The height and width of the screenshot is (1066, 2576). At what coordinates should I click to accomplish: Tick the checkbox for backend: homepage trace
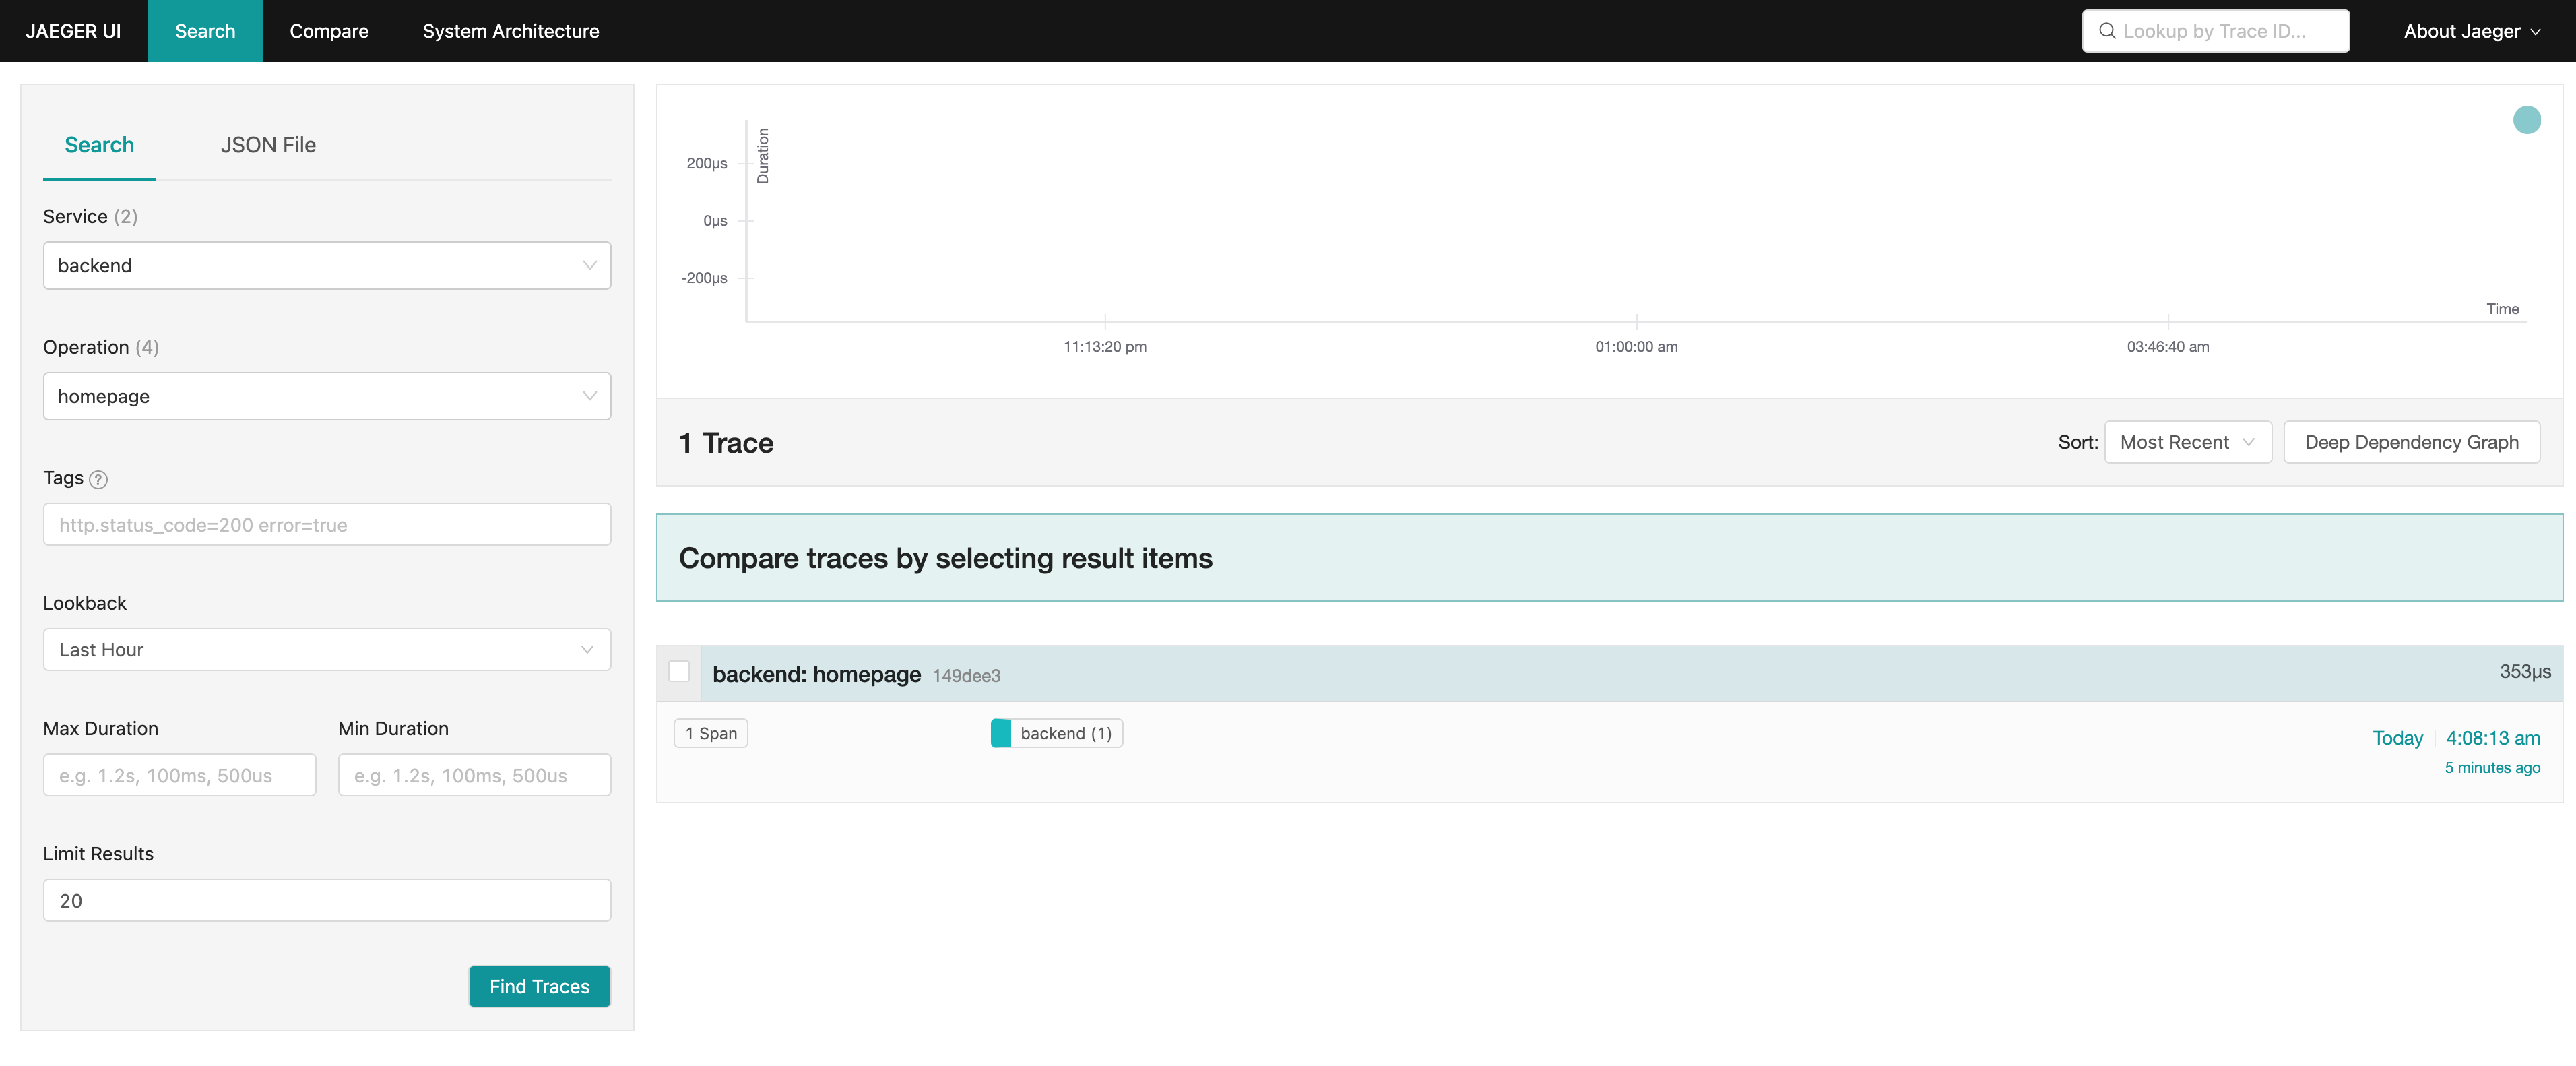click(x=679, y=672)
